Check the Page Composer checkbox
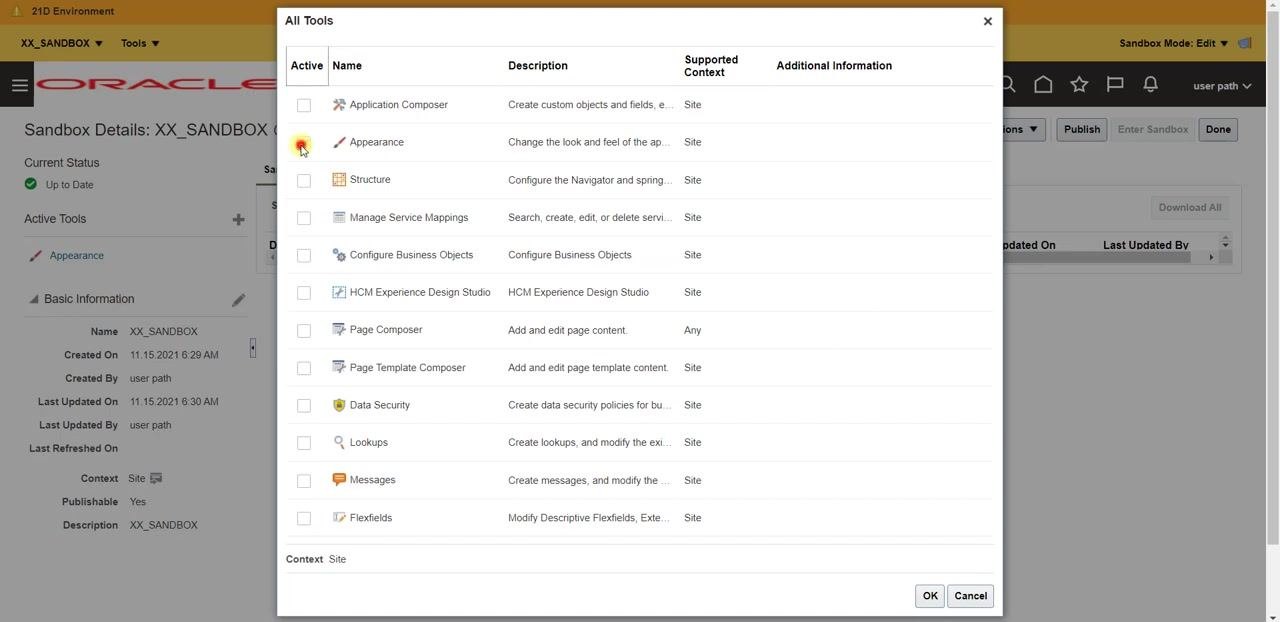Viewport: 1280px width, 622px height. click(x=304, y=330)
